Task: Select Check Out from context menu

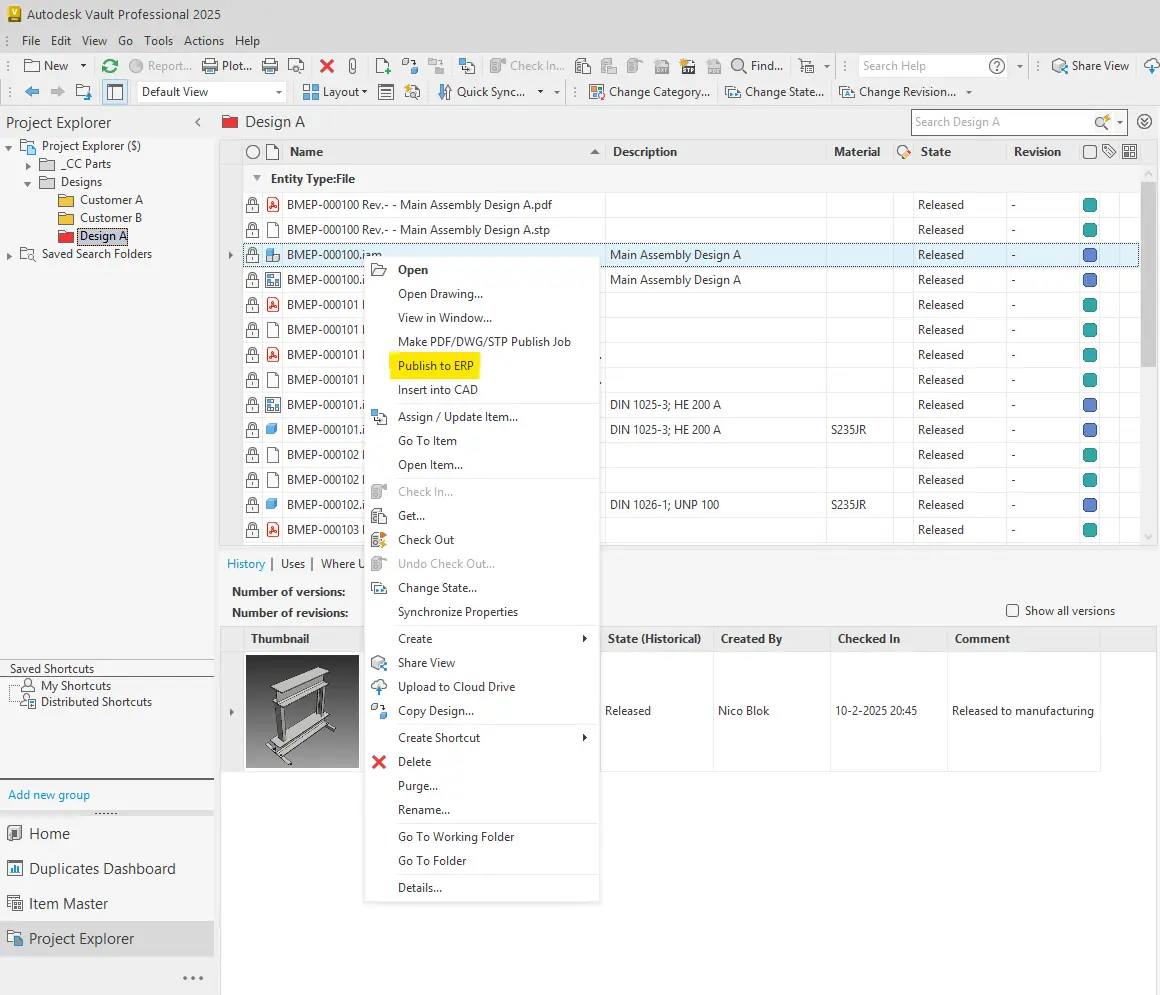Action: 426,540
